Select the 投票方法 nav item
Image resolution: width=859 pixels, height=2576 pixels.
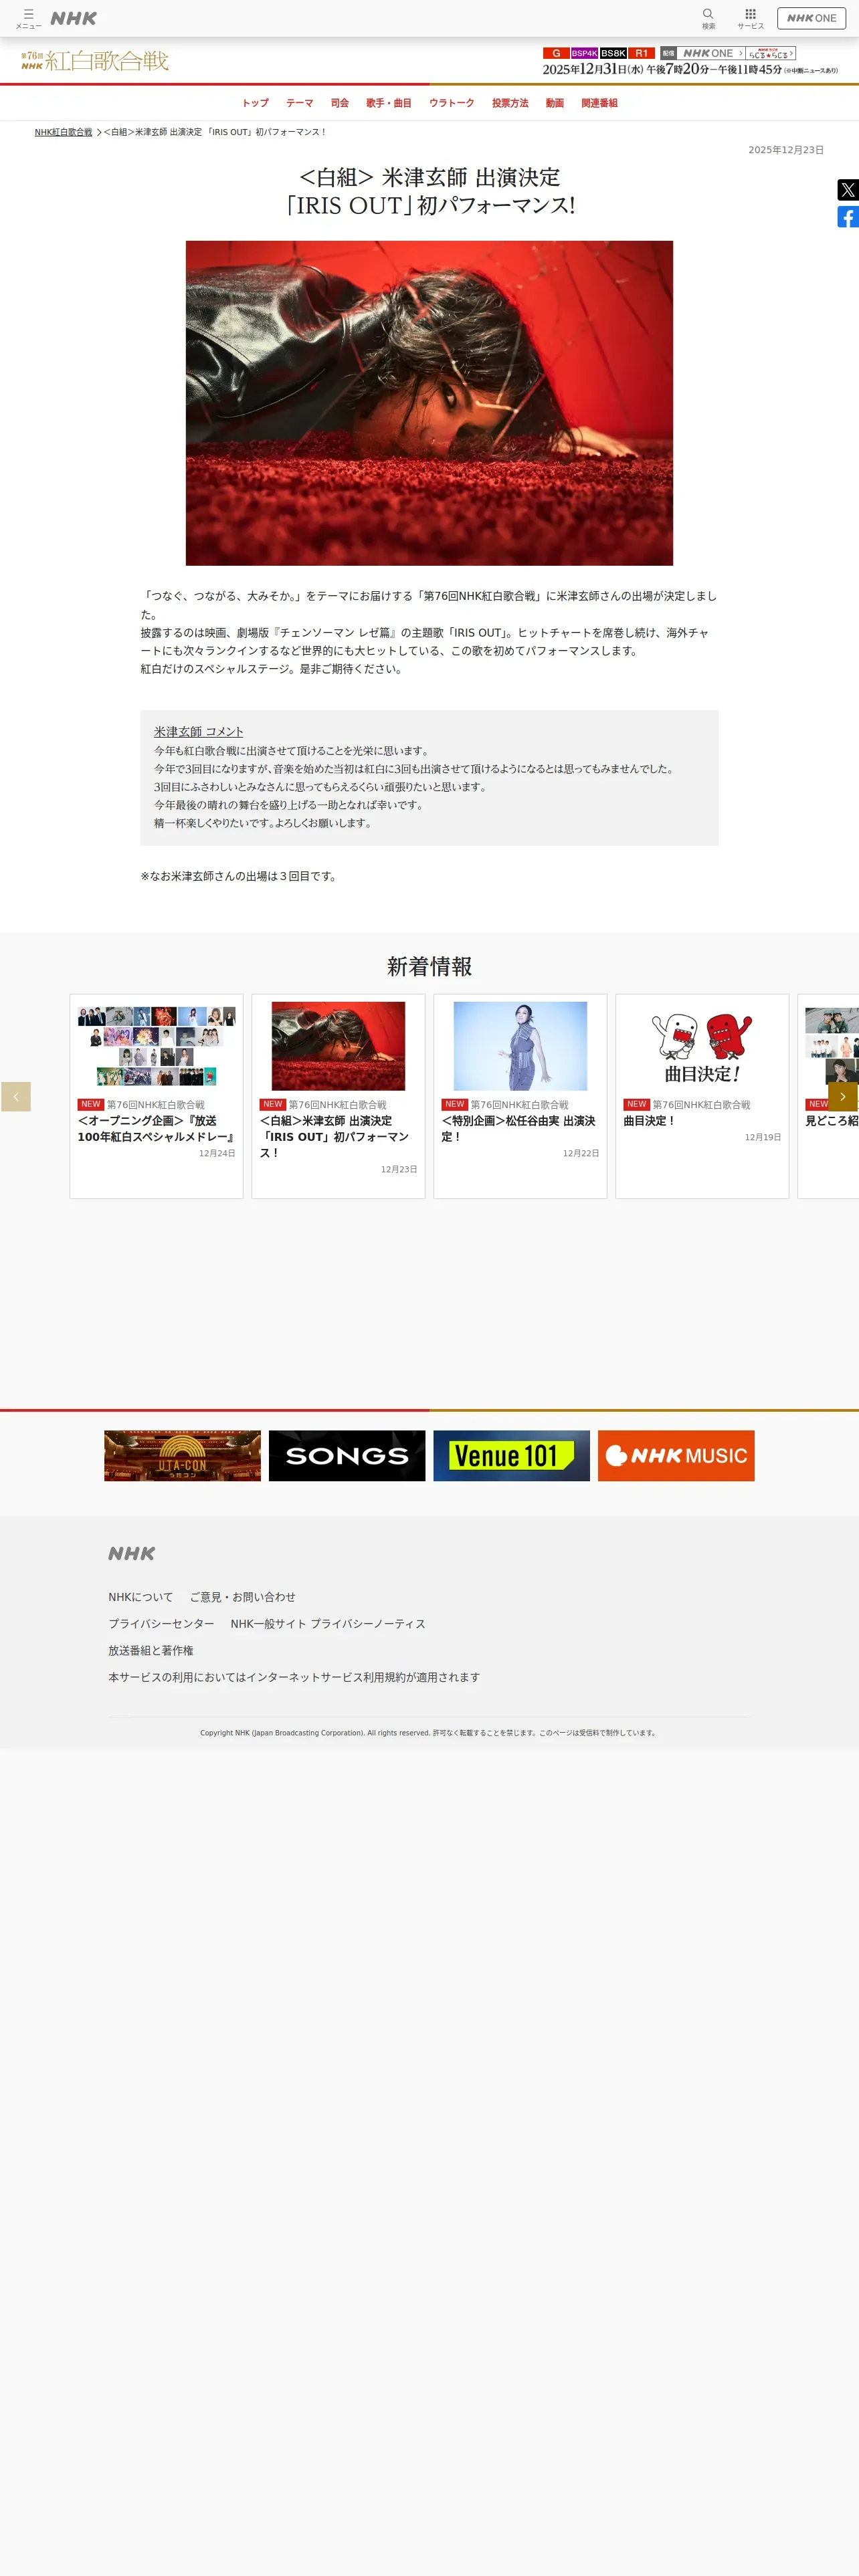(x=510, y=103)
